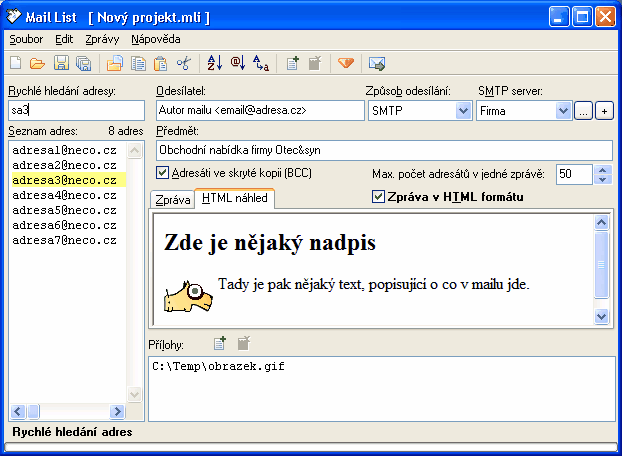The height and width of the screenshot is (456, 622).
Task: Send mail with envelope arrow icon
Action: point(376,63)
